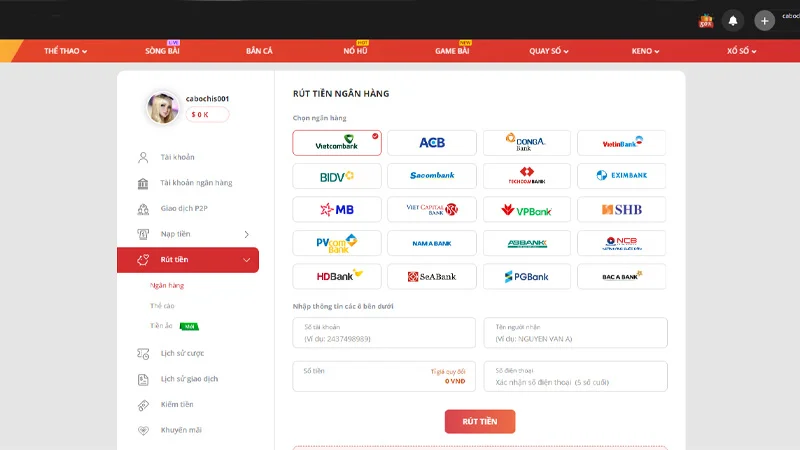The width and height of the screenshot is (800, 450).
Task: Select Thẻ cào withdrawal sub-item
Action: (x=162, y=305)
